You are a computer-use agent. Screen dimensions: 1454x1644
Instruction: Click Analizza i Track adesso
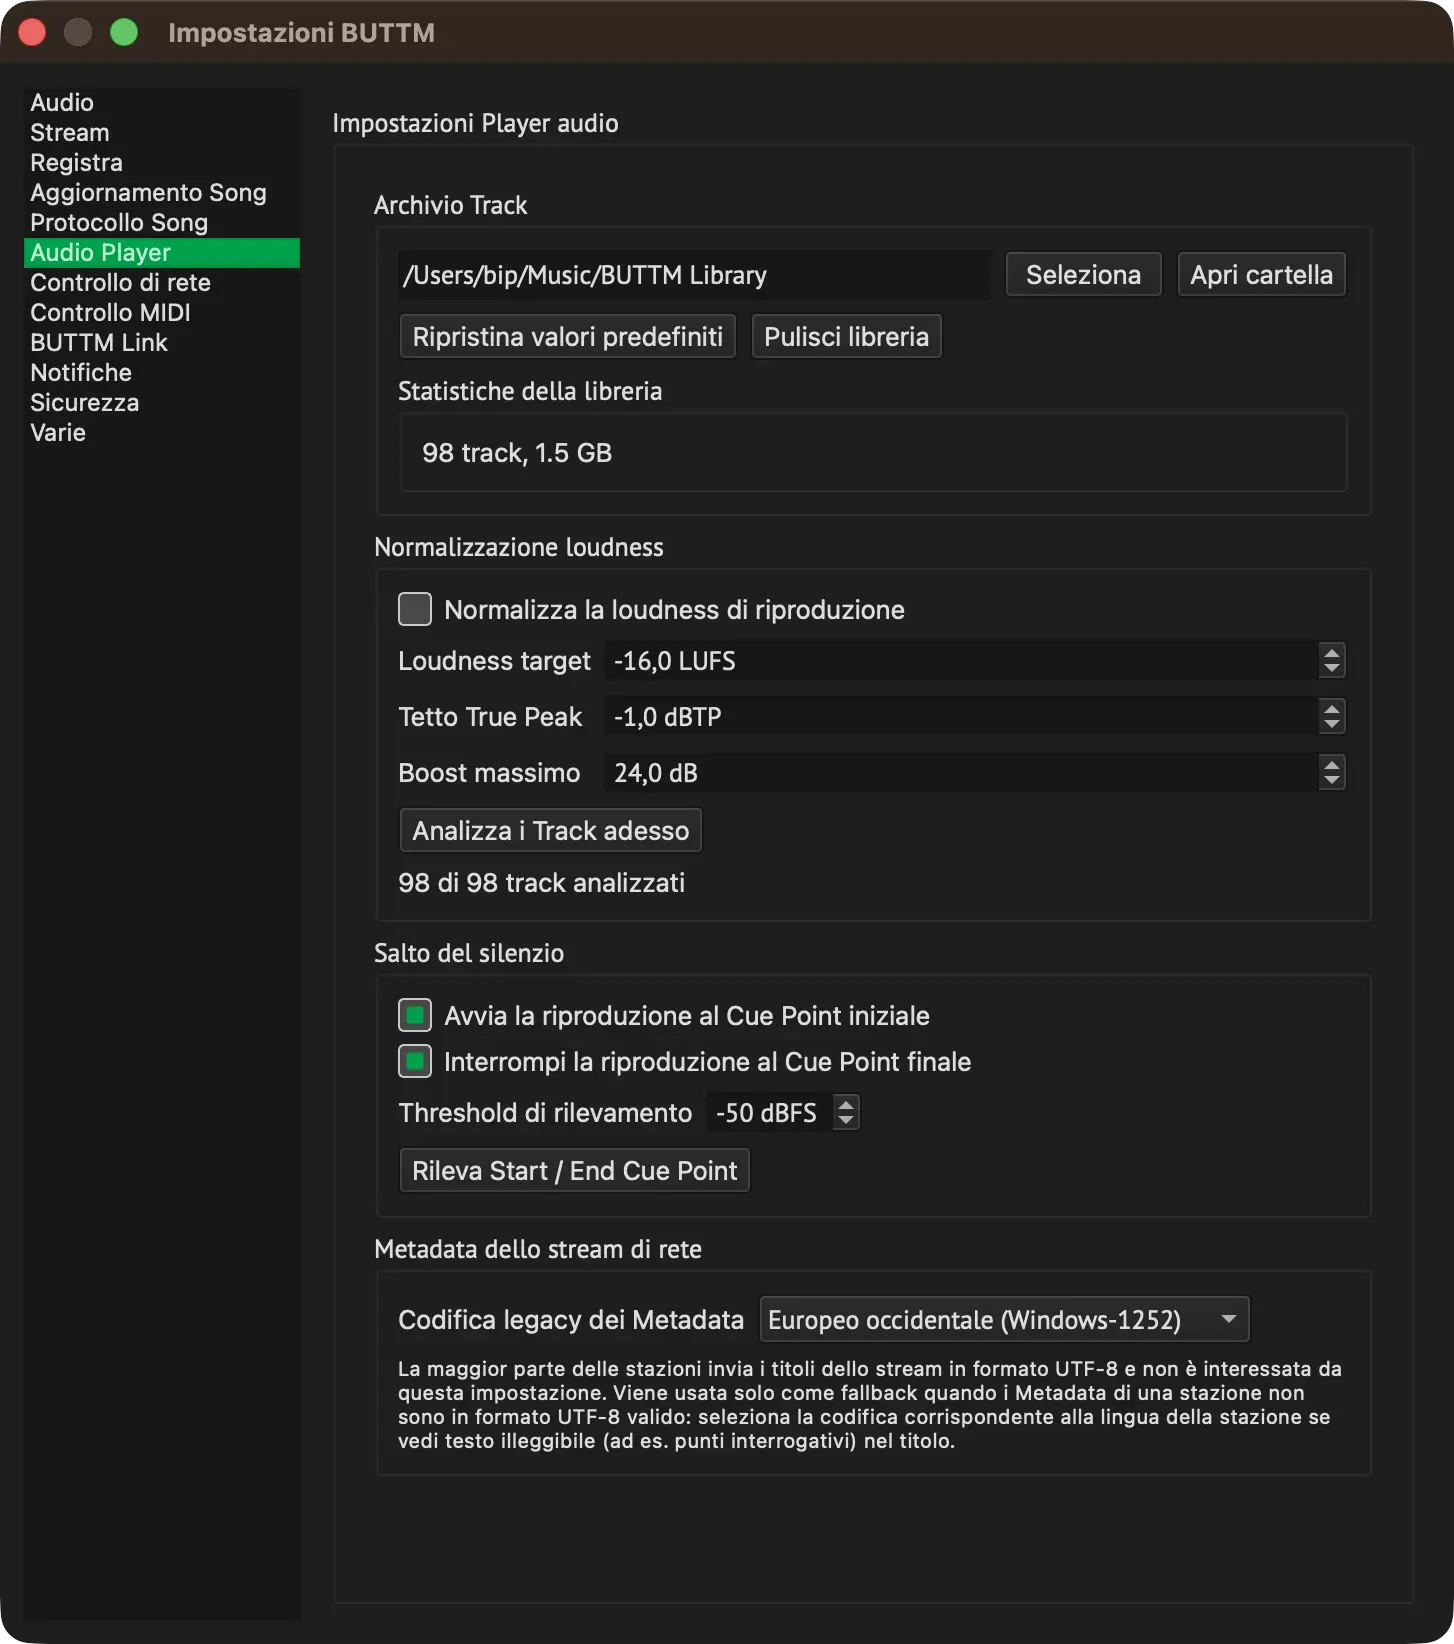550,831
